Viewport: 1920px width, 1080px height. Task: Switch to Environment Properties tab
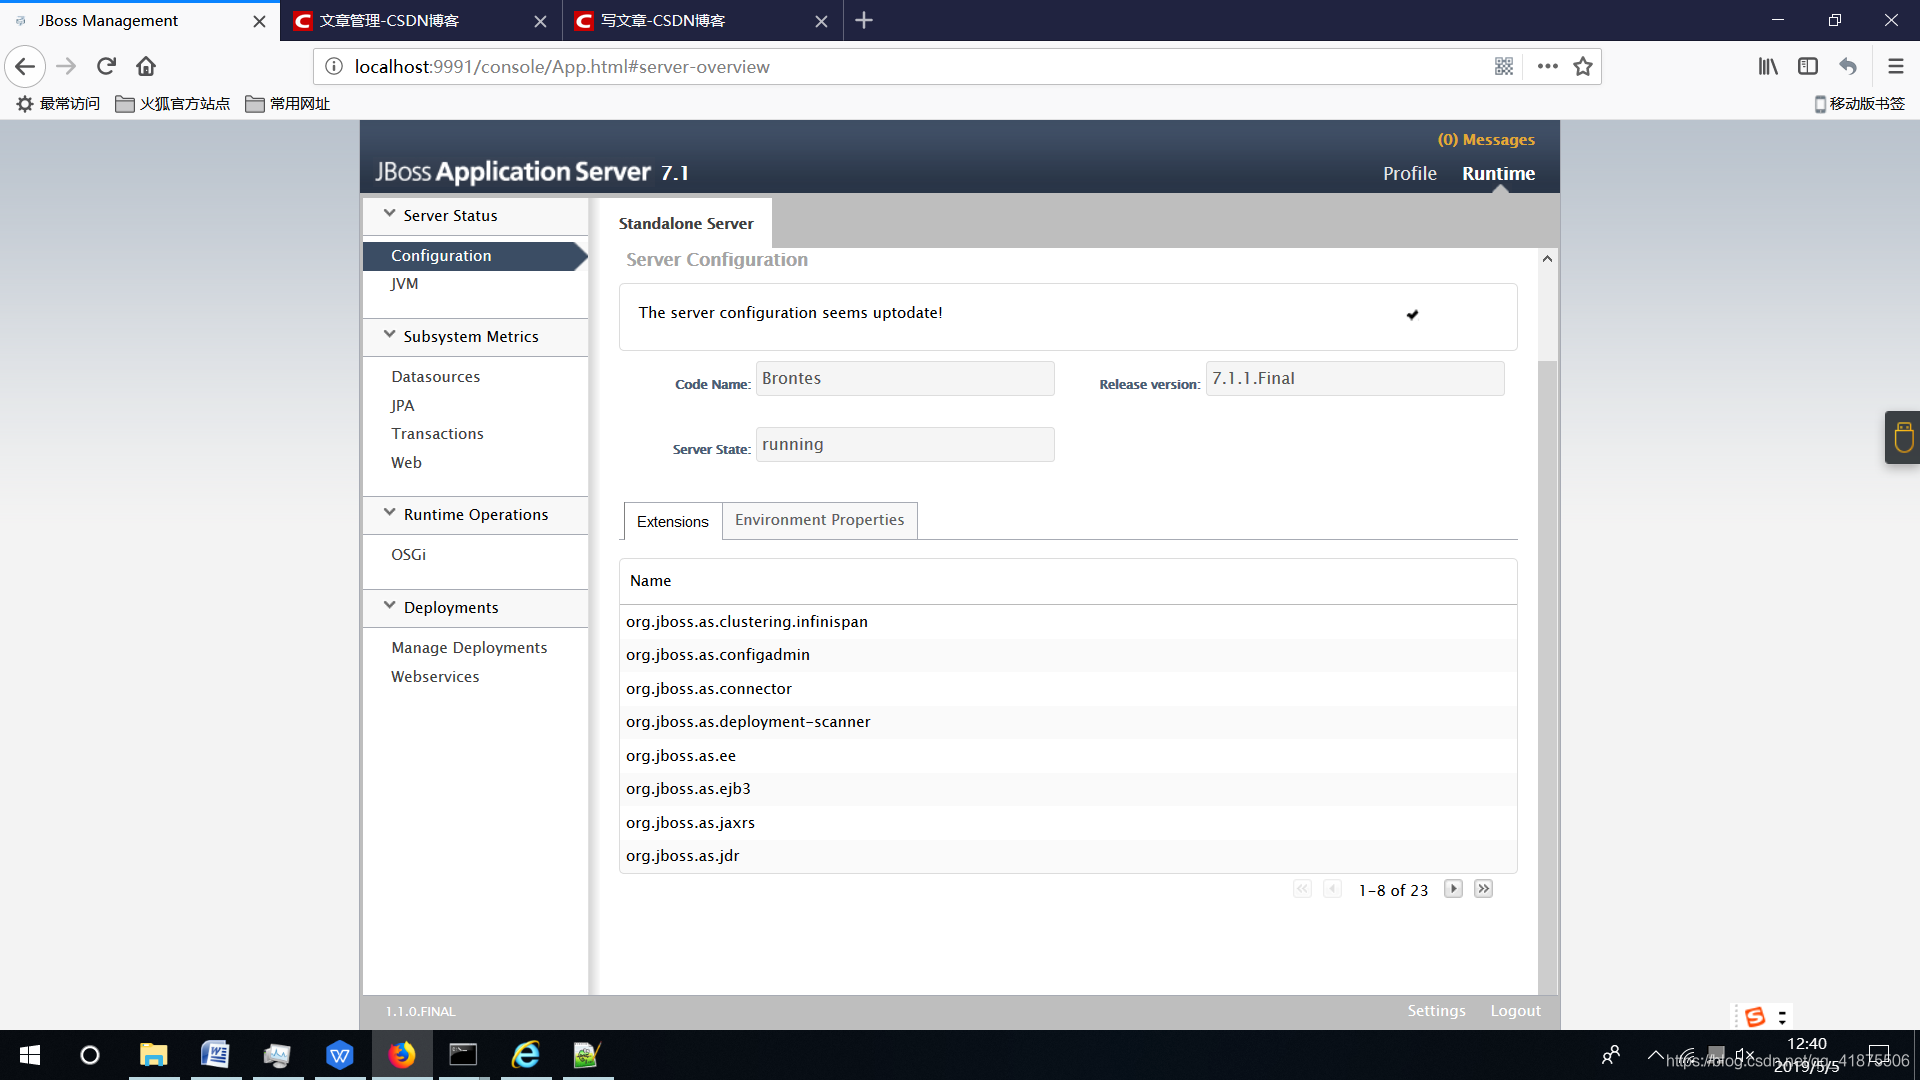click(819, 520)
